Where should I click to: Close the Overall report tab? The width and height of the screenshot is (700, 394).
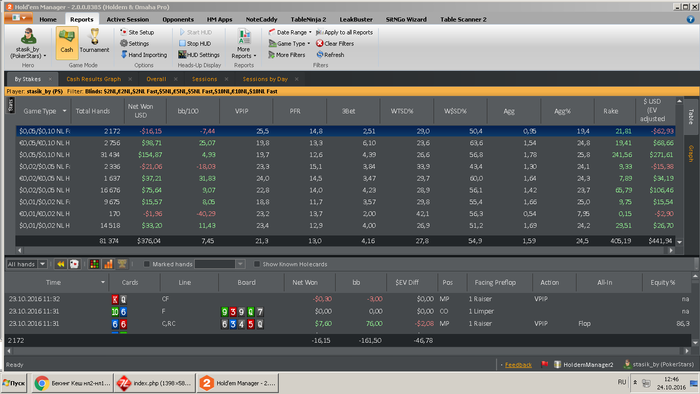(175, 79)
